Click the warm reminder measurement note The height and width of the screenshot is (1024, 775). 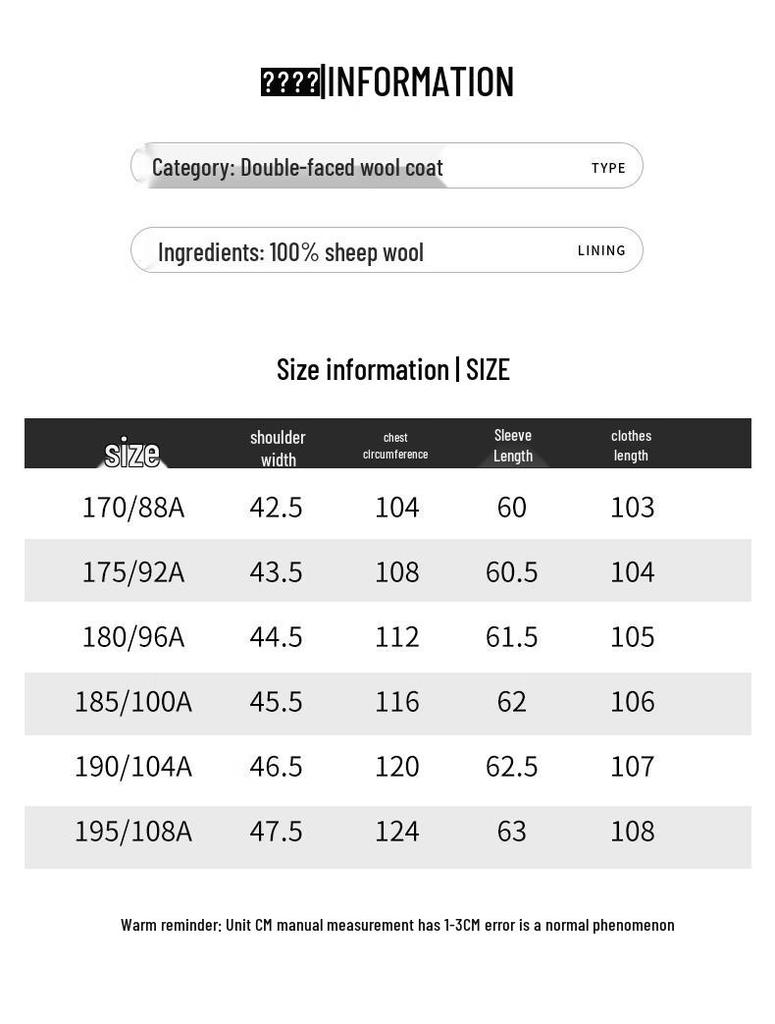[397, 925]
